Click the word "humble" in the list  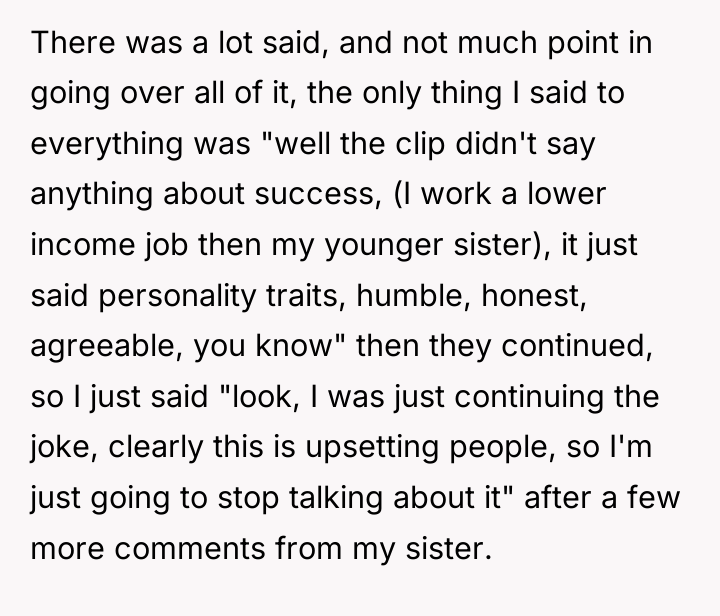(x=410, y=295)
